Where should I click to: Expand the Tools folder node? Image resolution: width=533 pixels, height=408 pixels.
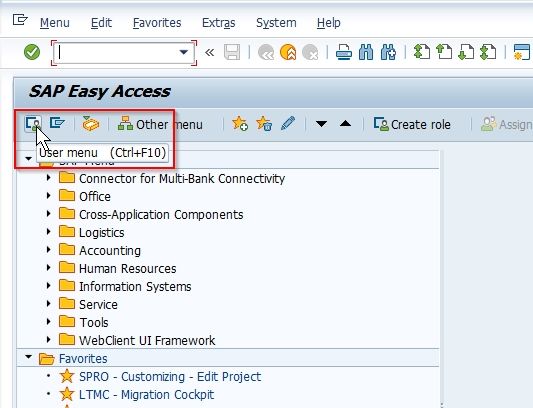pos(49,322)
